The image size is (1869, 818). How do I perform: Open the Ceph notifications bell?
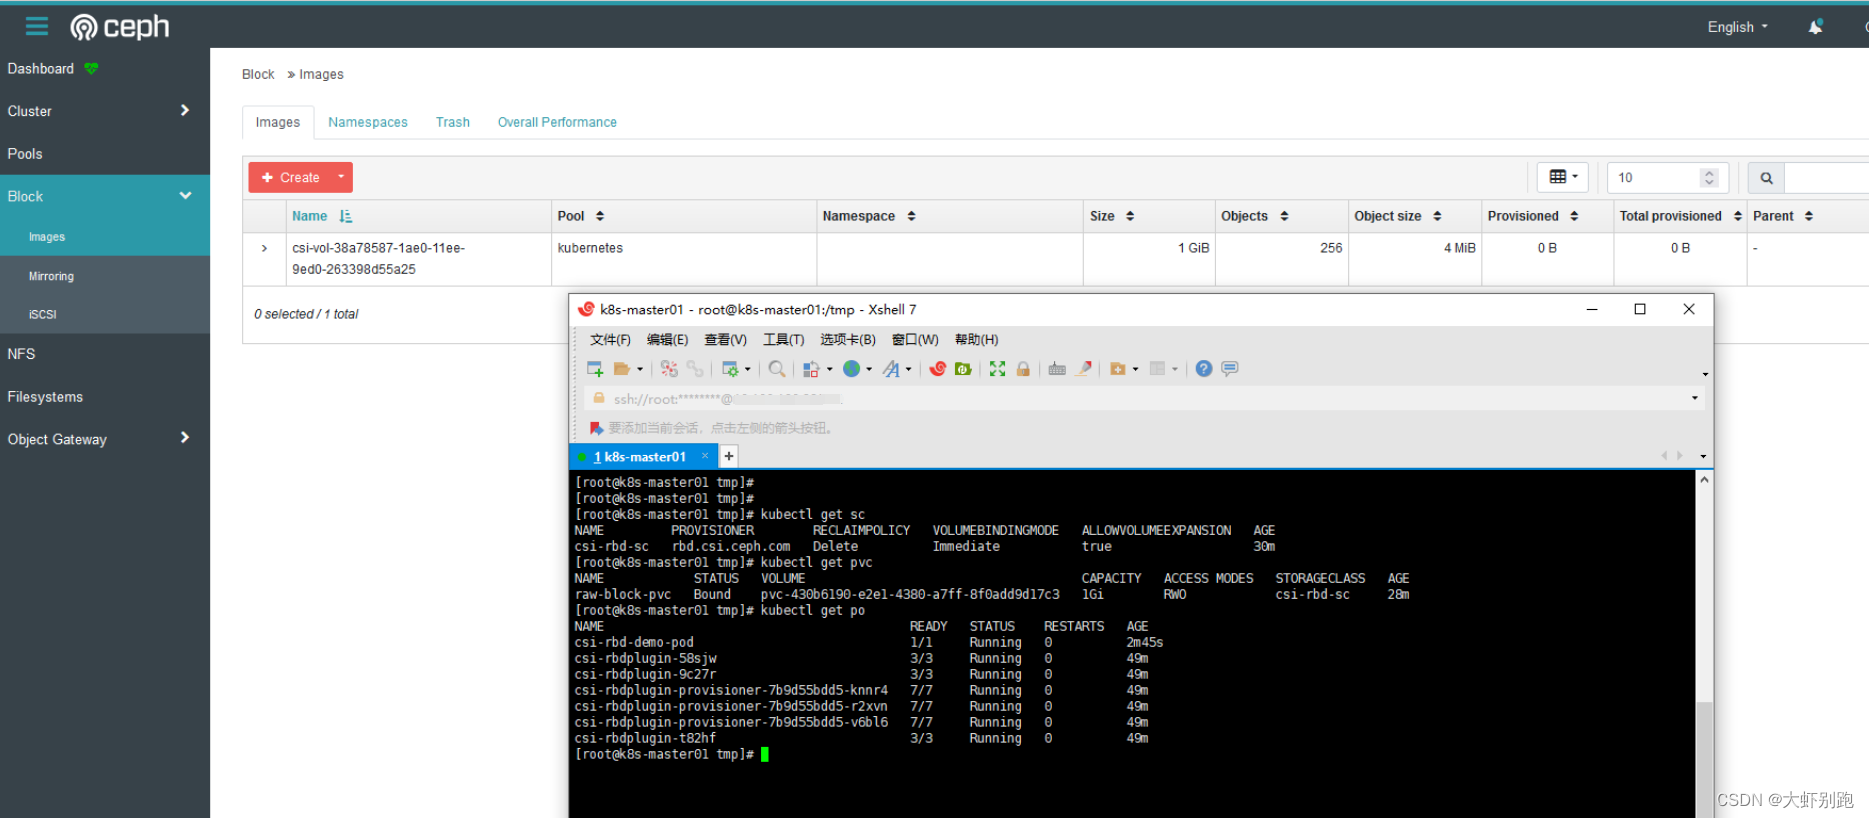pyautogui.click(x=1815, y=27)
